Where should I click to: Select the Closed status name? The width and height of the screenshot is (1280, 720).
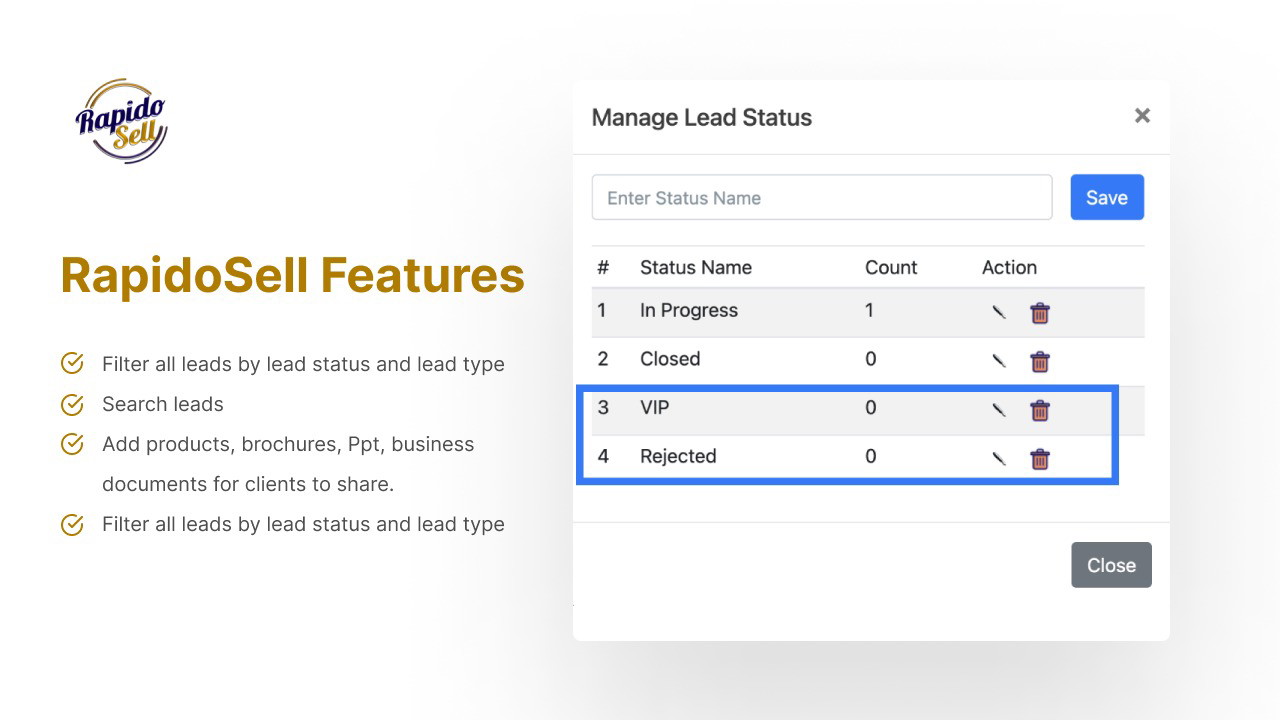pyautogui.click(x=670, y=359)
